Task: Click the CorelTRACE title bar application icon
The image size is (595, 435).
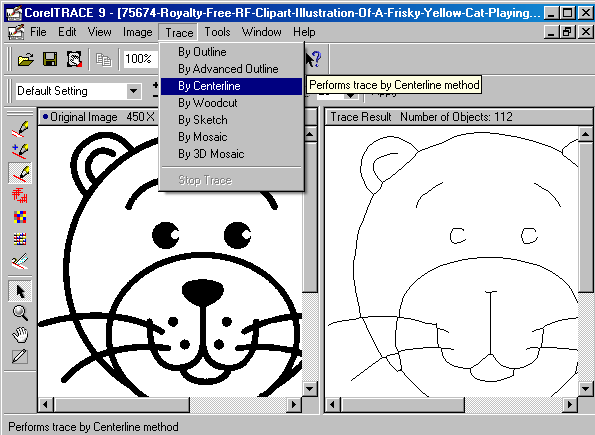Action: pos(14,13)
